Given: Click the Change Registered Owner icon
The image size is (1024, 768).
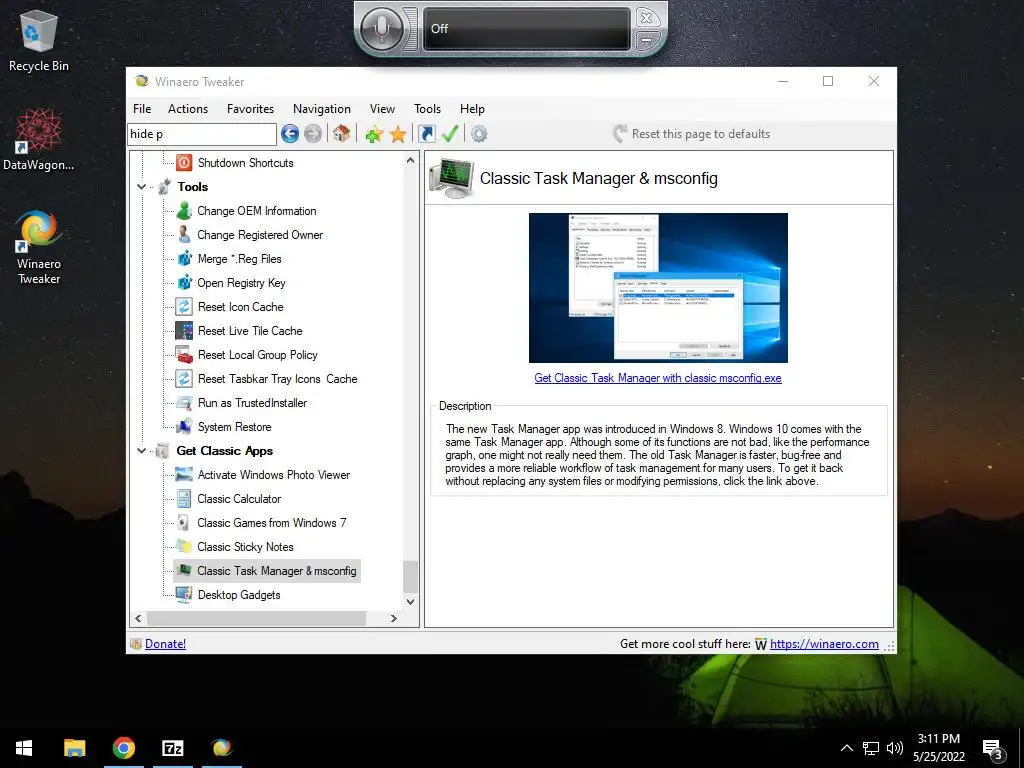Looking at the screenshot, I should pos(184,234).
